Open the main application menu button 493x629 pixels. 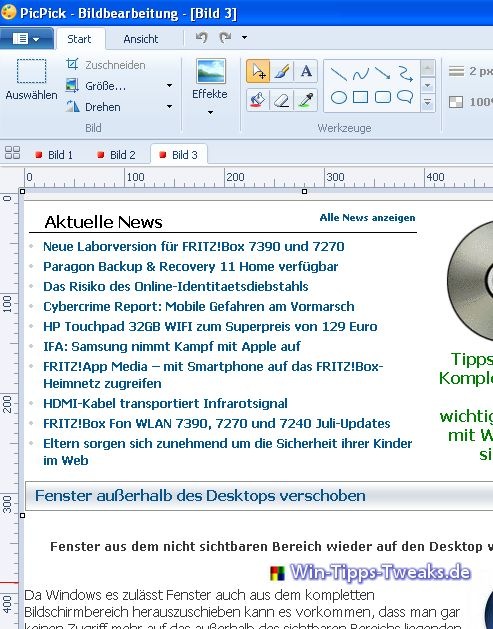(x=26, y=39)
